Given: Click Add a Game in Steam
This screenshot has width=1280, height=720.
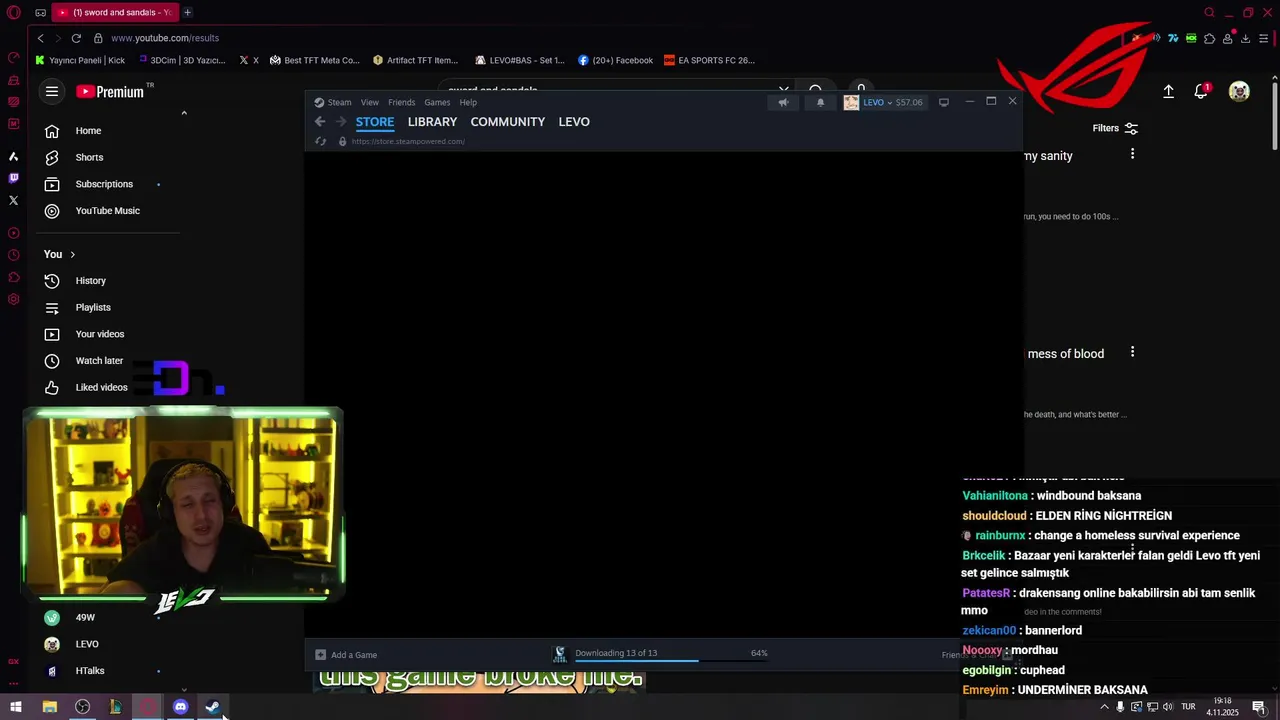Looking at the screenshot, I should point(346,655).
